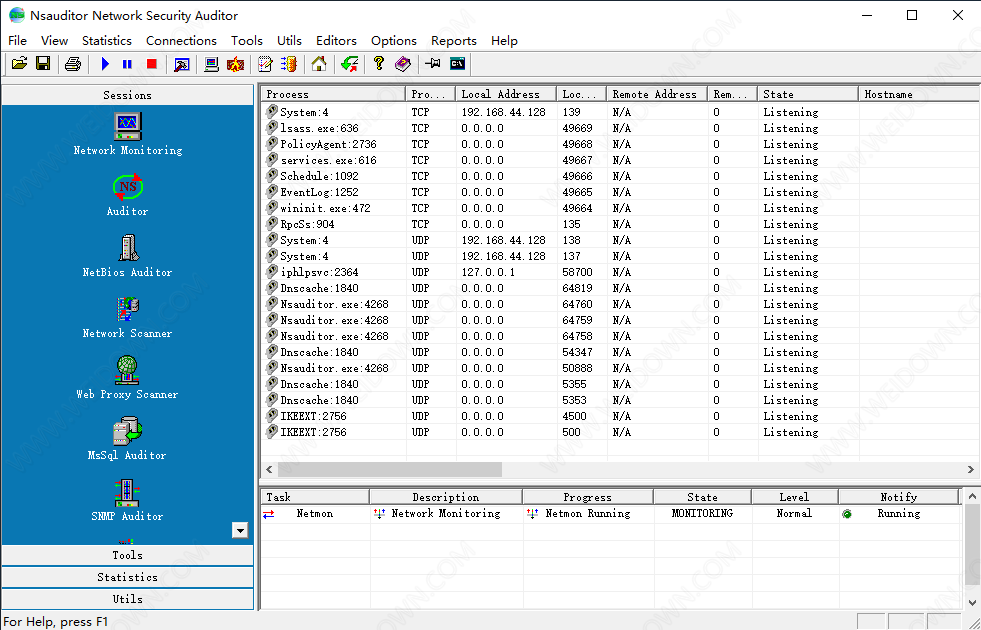Sort by the Process column header
Screen dimensions: 981x630
(x=333, y=94)
